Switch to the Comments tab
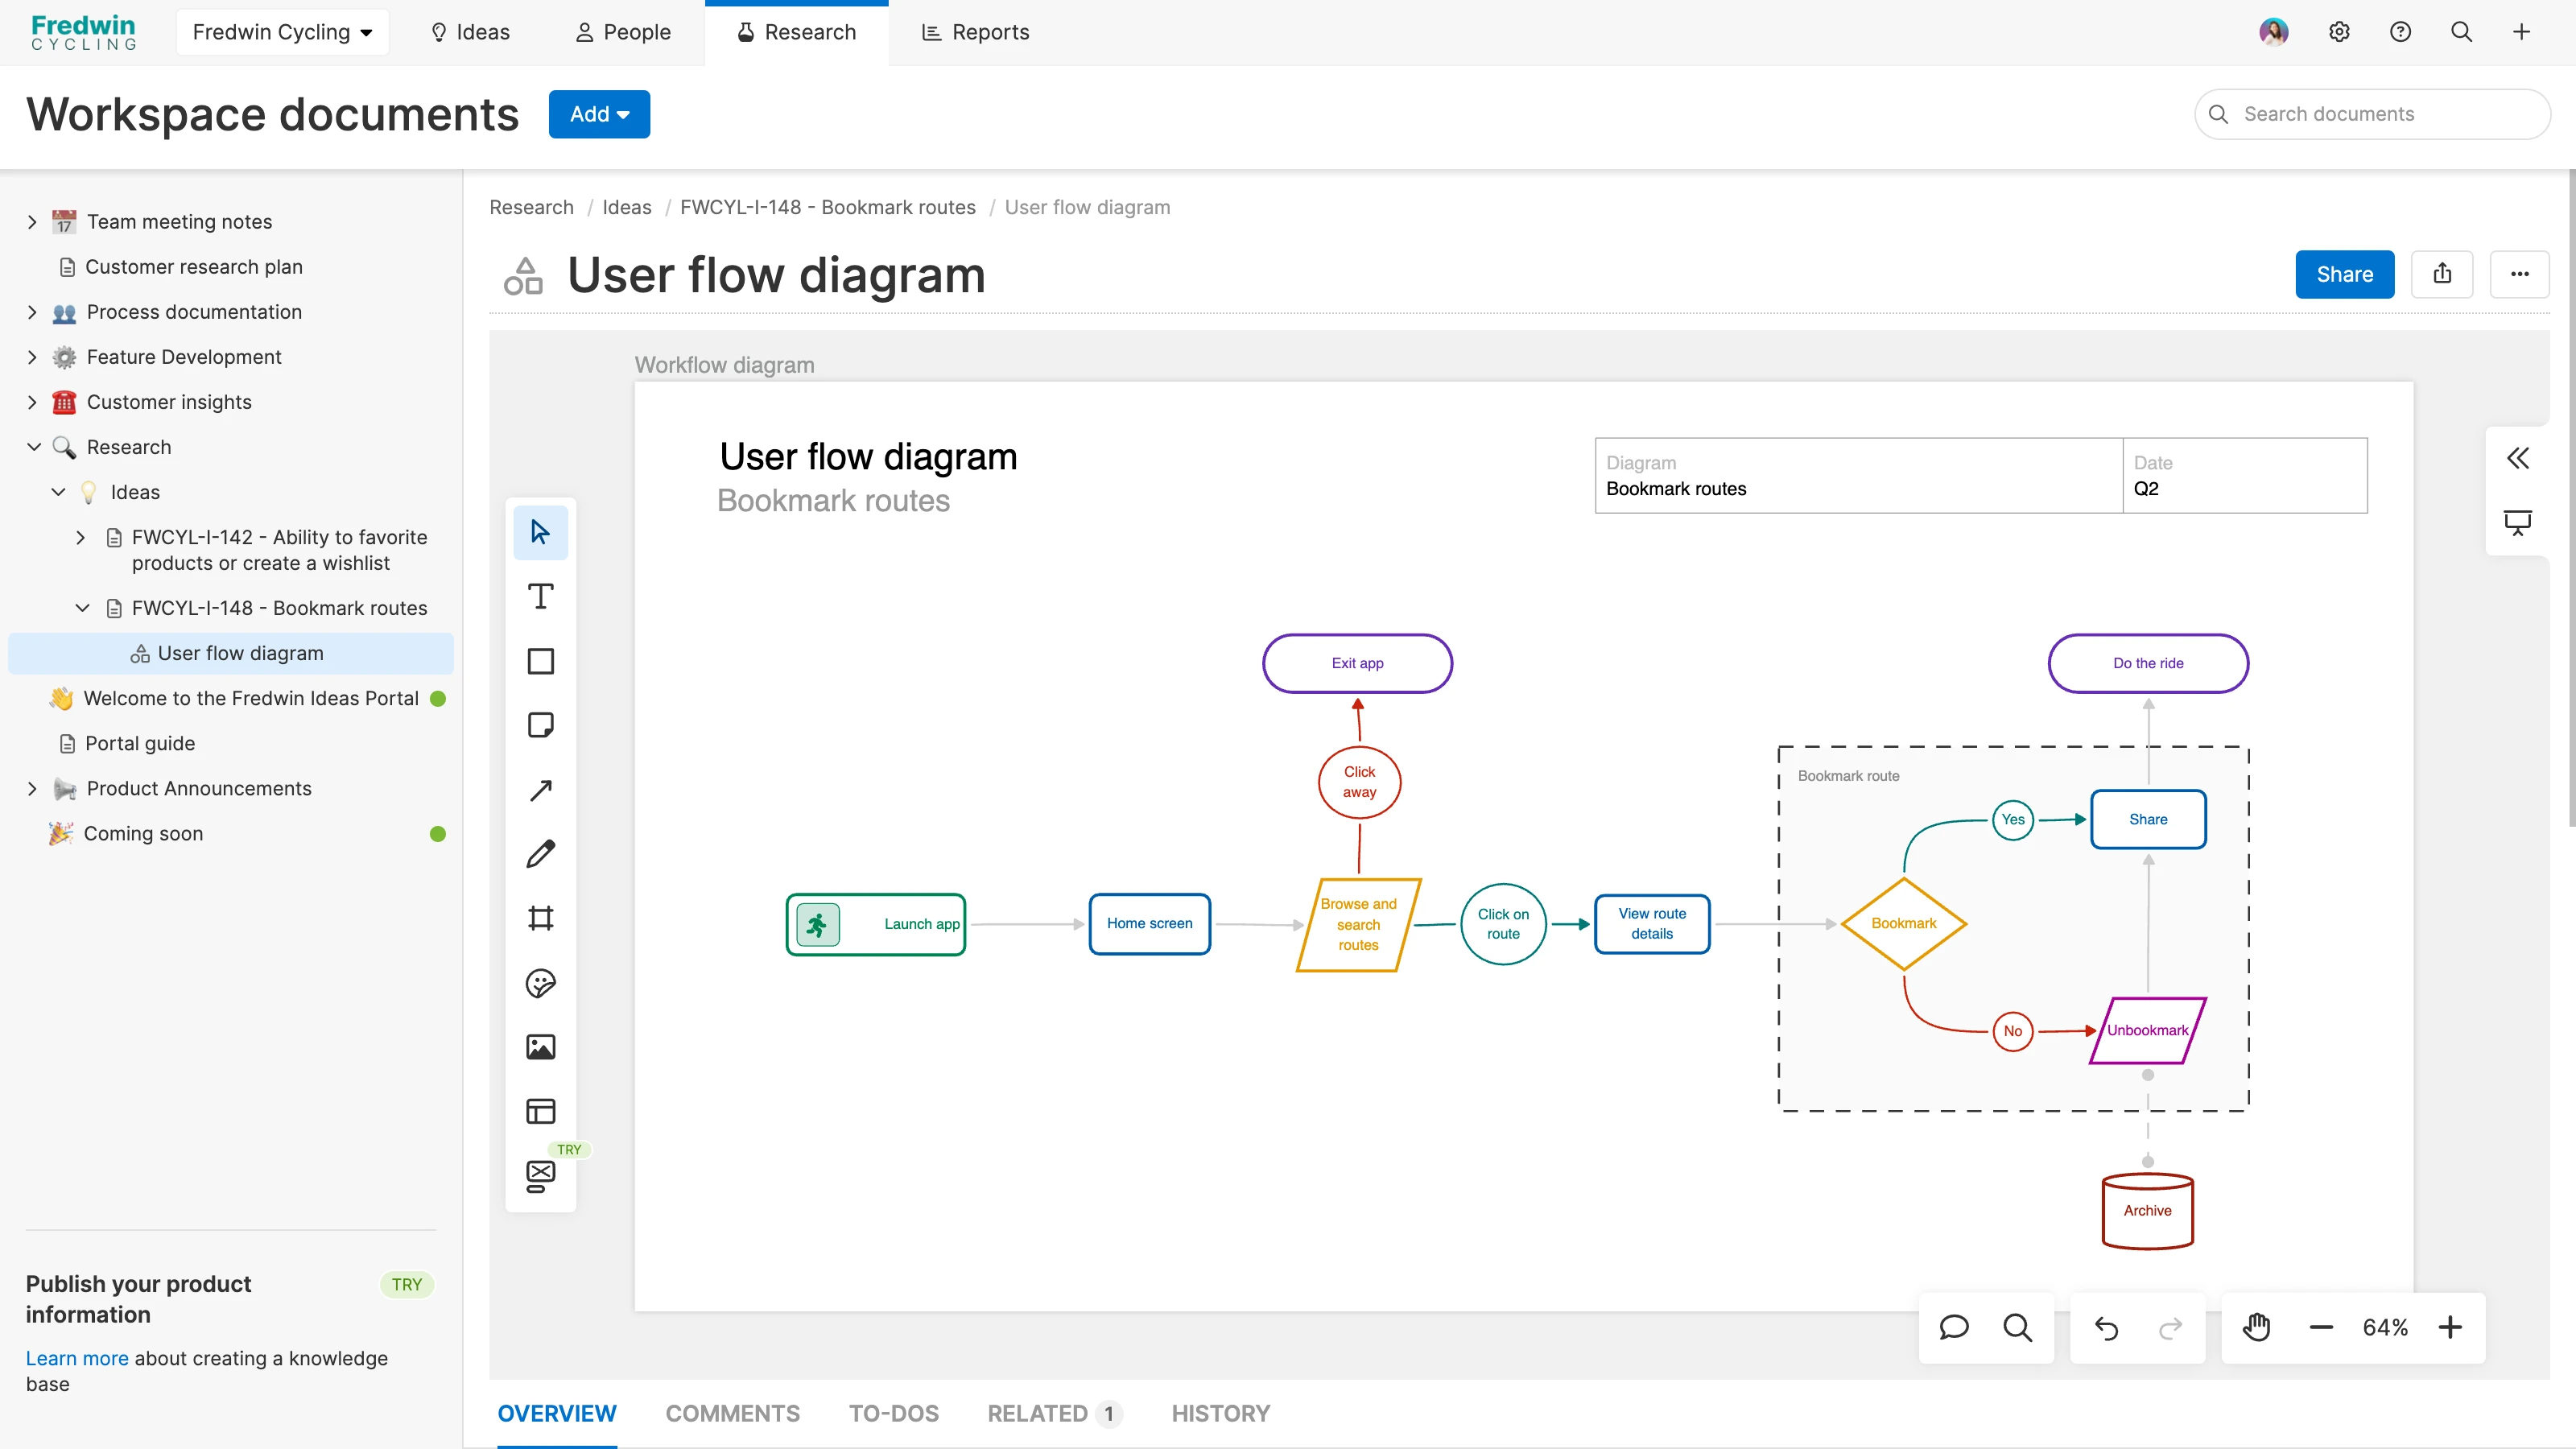2576x1449 pixels. (x=732, y=1413)
